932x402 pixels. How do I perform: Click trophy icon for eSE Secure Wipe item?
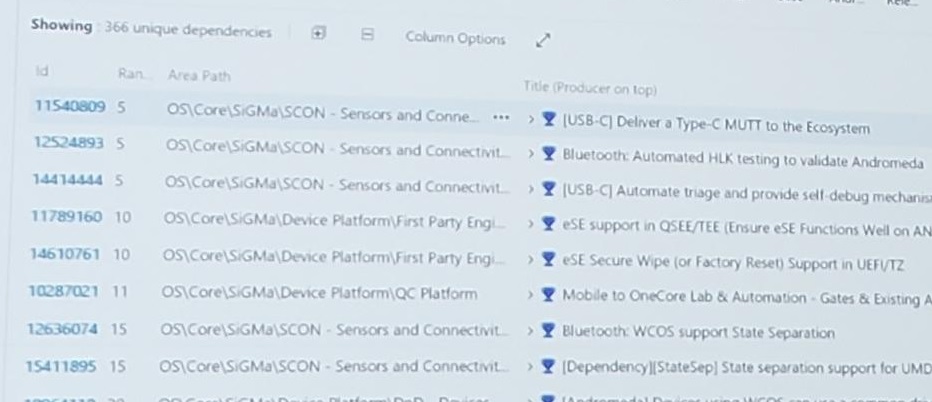549,259
